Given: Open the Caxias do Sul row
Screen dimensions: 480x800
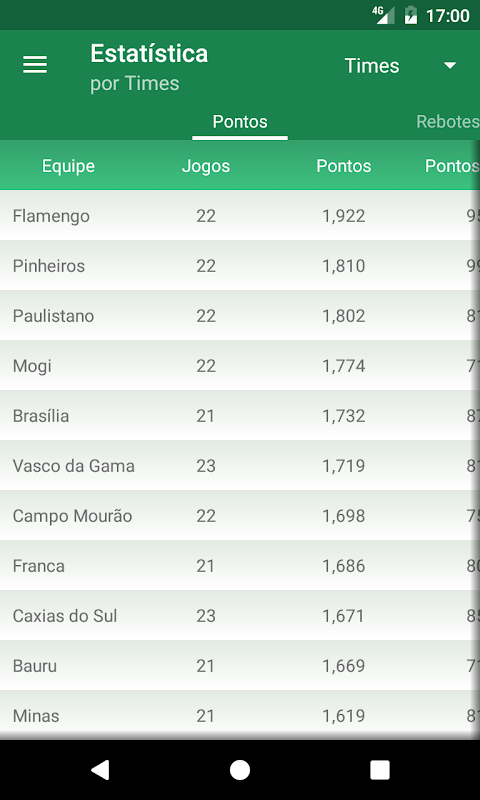Looking at the screenshot, I should click(x=240, y=616).
